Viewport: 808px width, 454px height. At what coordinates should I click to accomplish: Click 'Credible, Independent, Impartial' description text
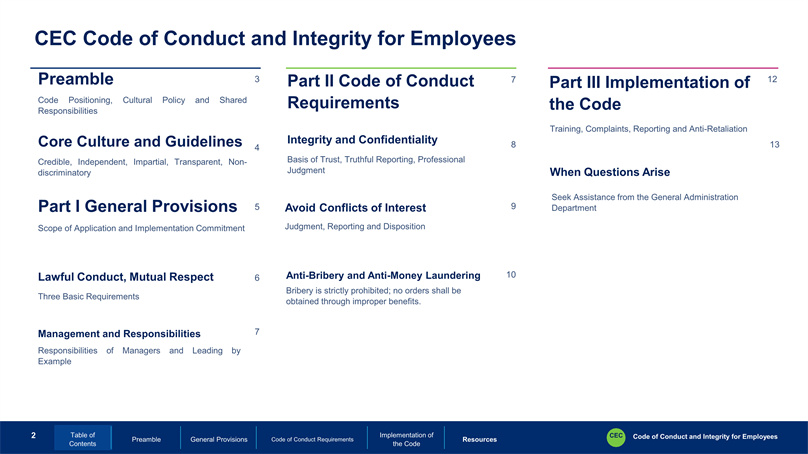tap(142, 167)
